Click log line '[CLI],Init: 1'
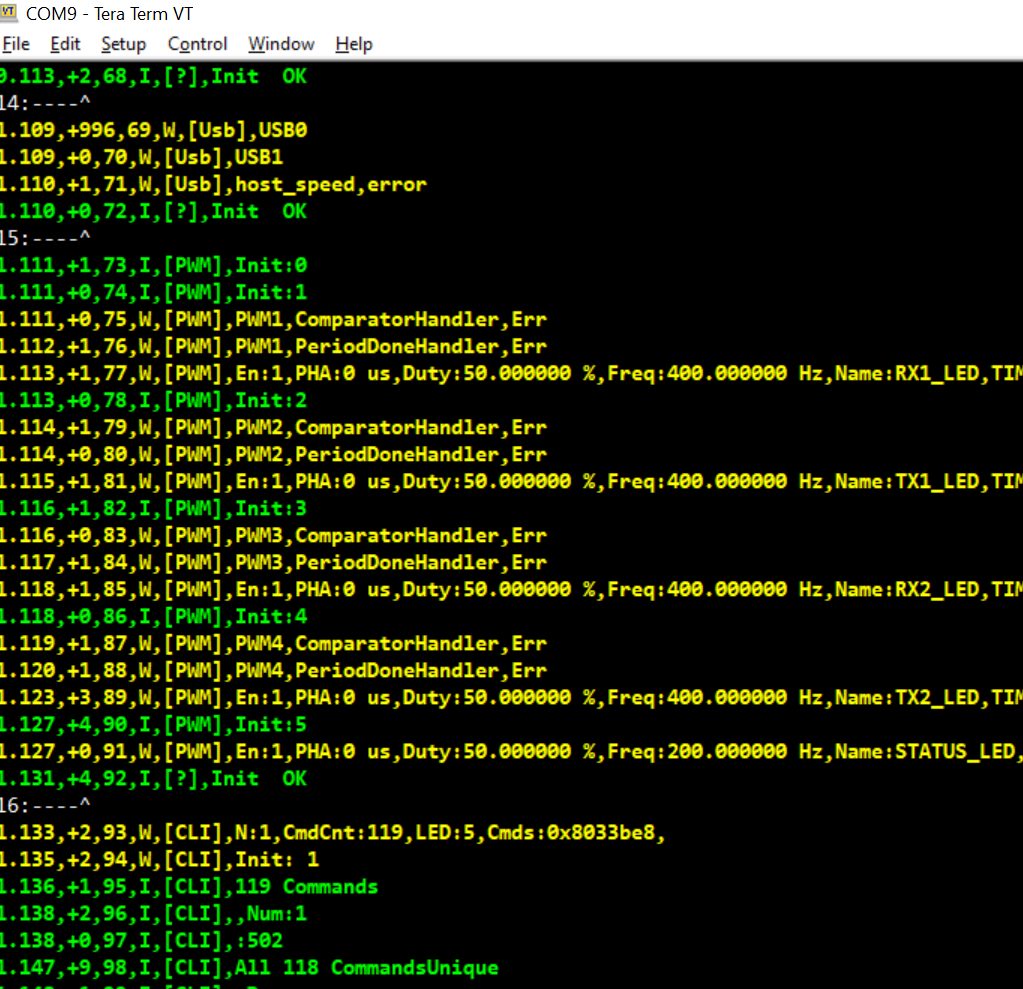Image resolution: width=1023 pixels, height=989 pixels. 160,859
